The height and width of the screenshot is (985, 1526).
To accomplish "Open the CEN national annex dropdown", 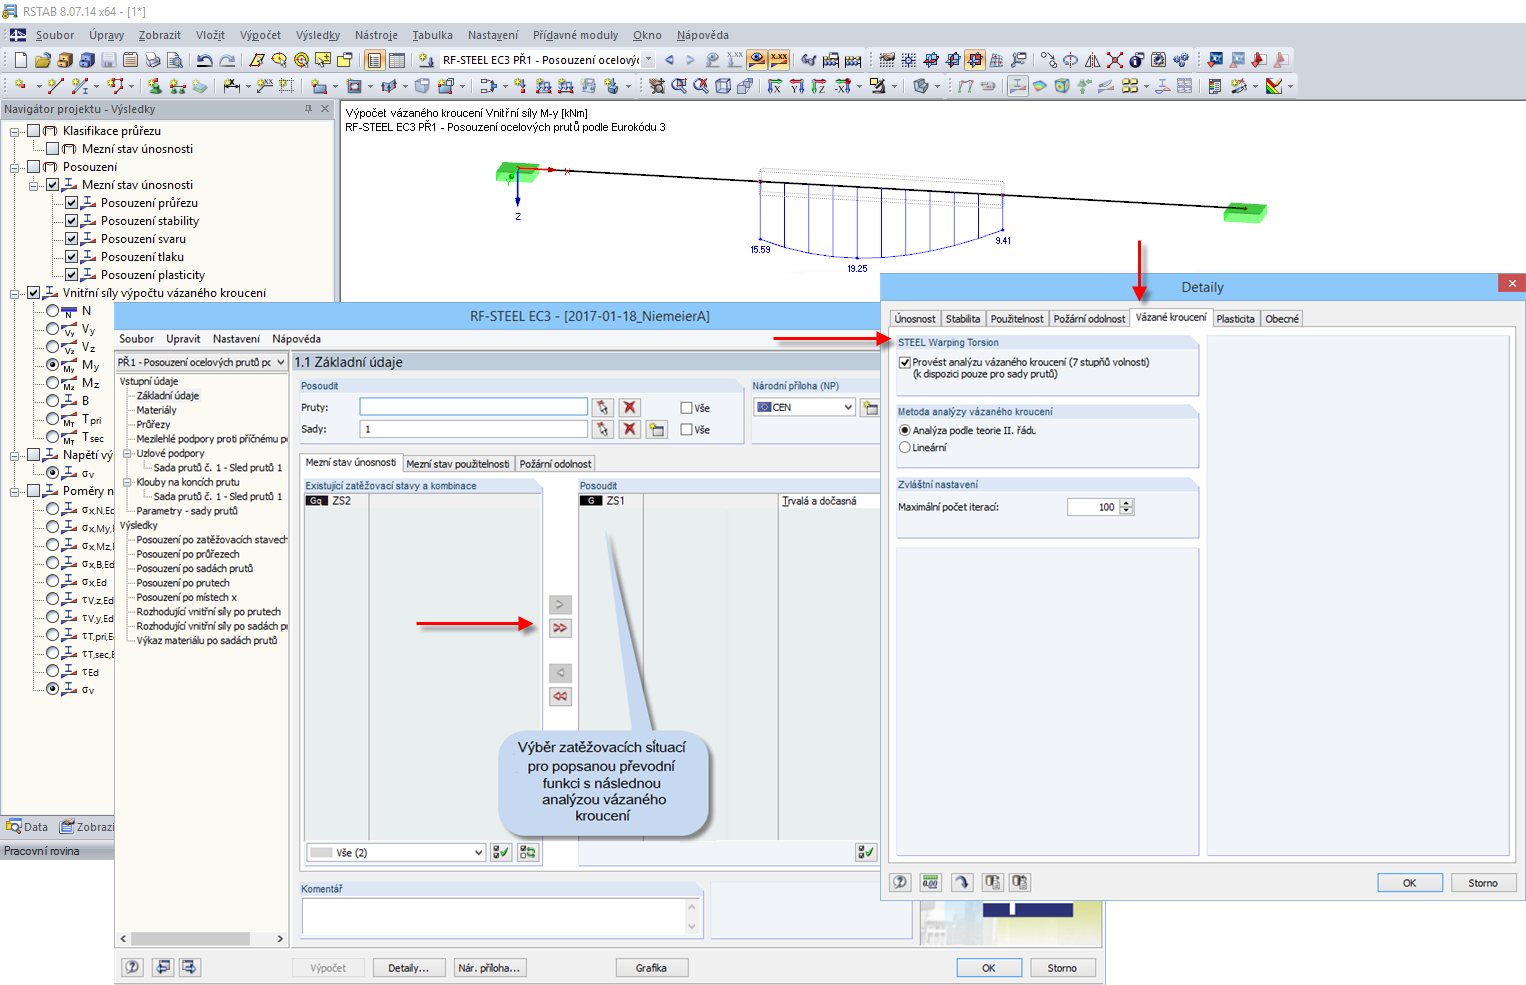I will (x=805, y=407).
